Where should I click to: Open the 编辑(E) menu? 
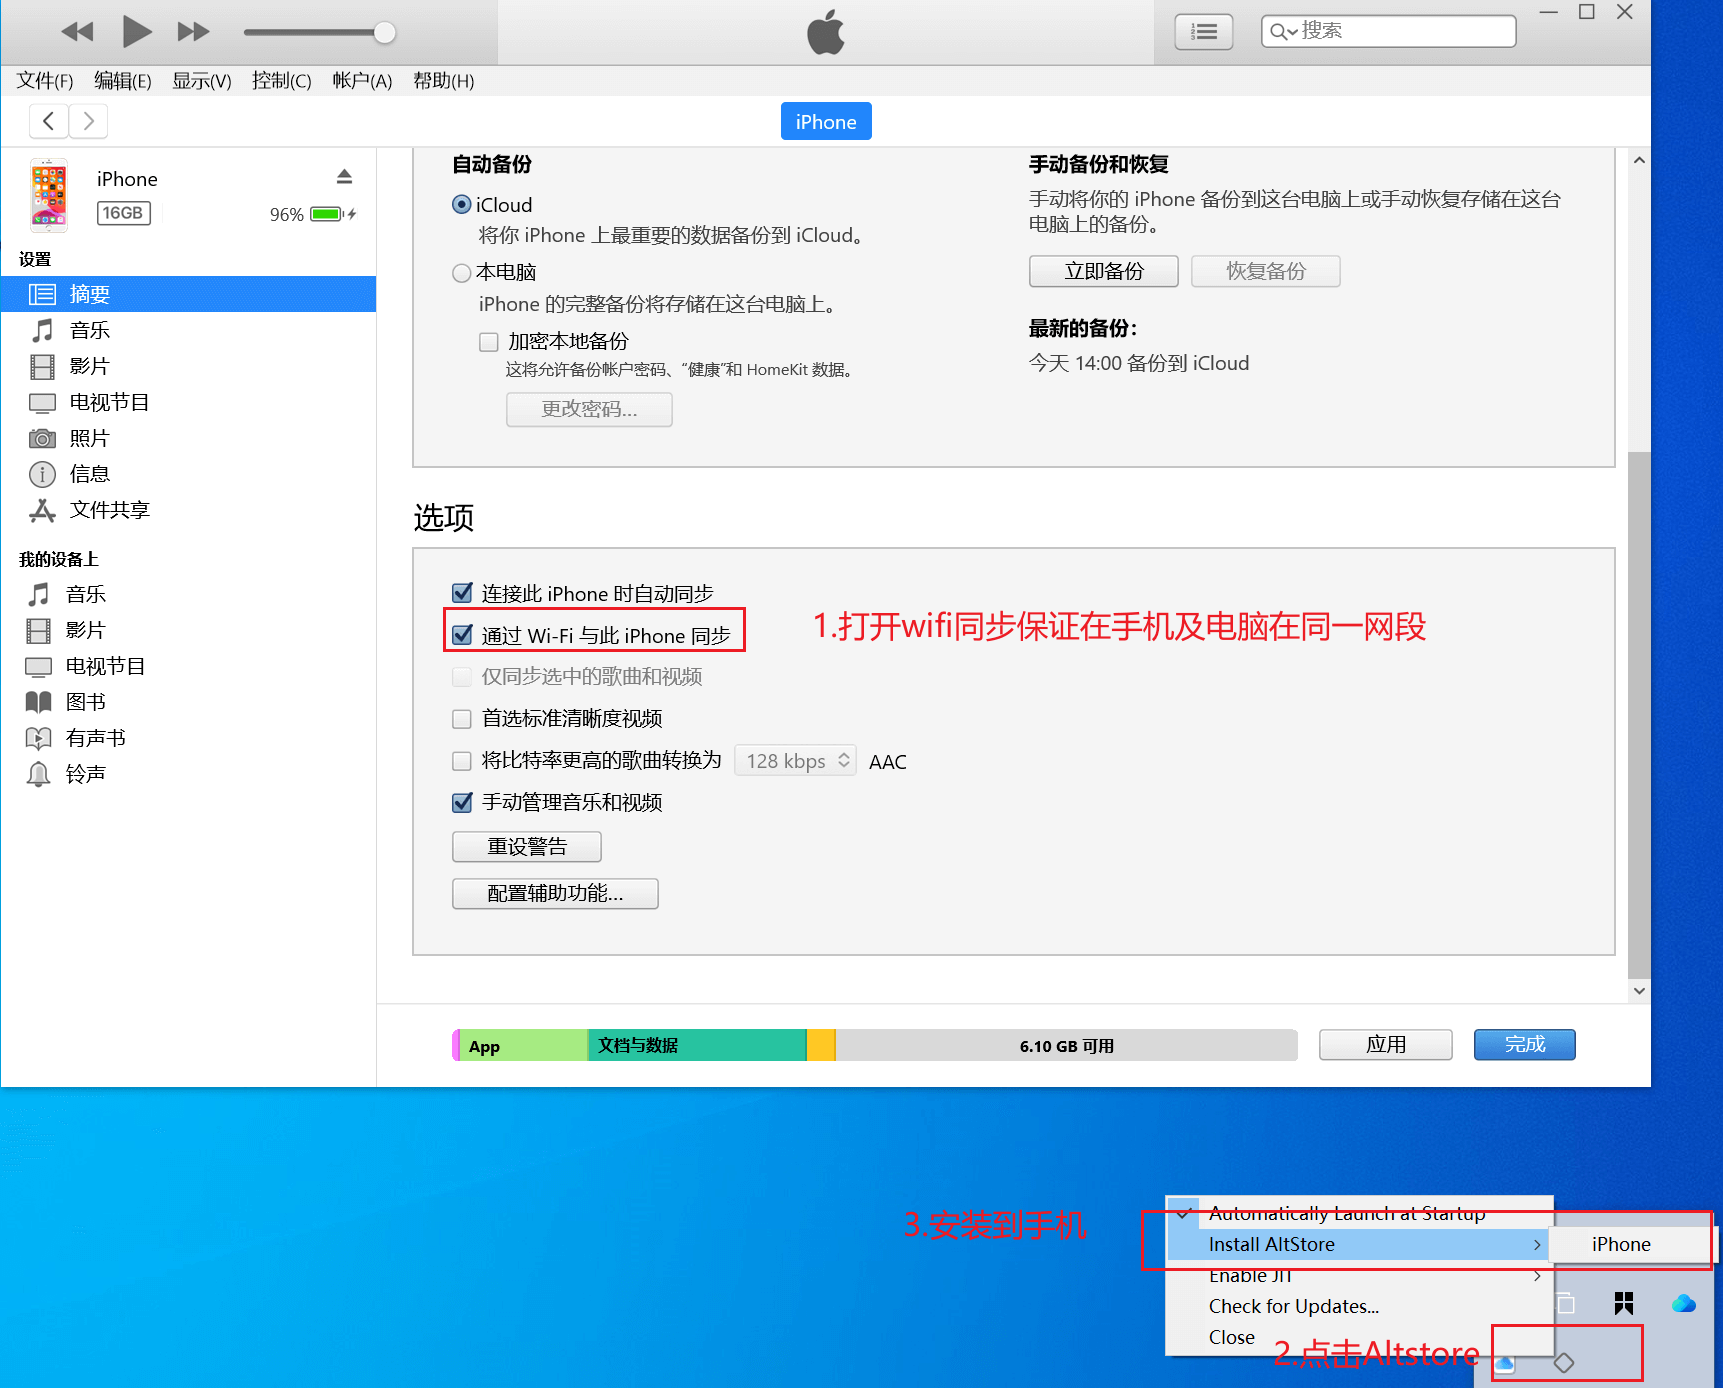pyautogui.click(x=123, y=81)
